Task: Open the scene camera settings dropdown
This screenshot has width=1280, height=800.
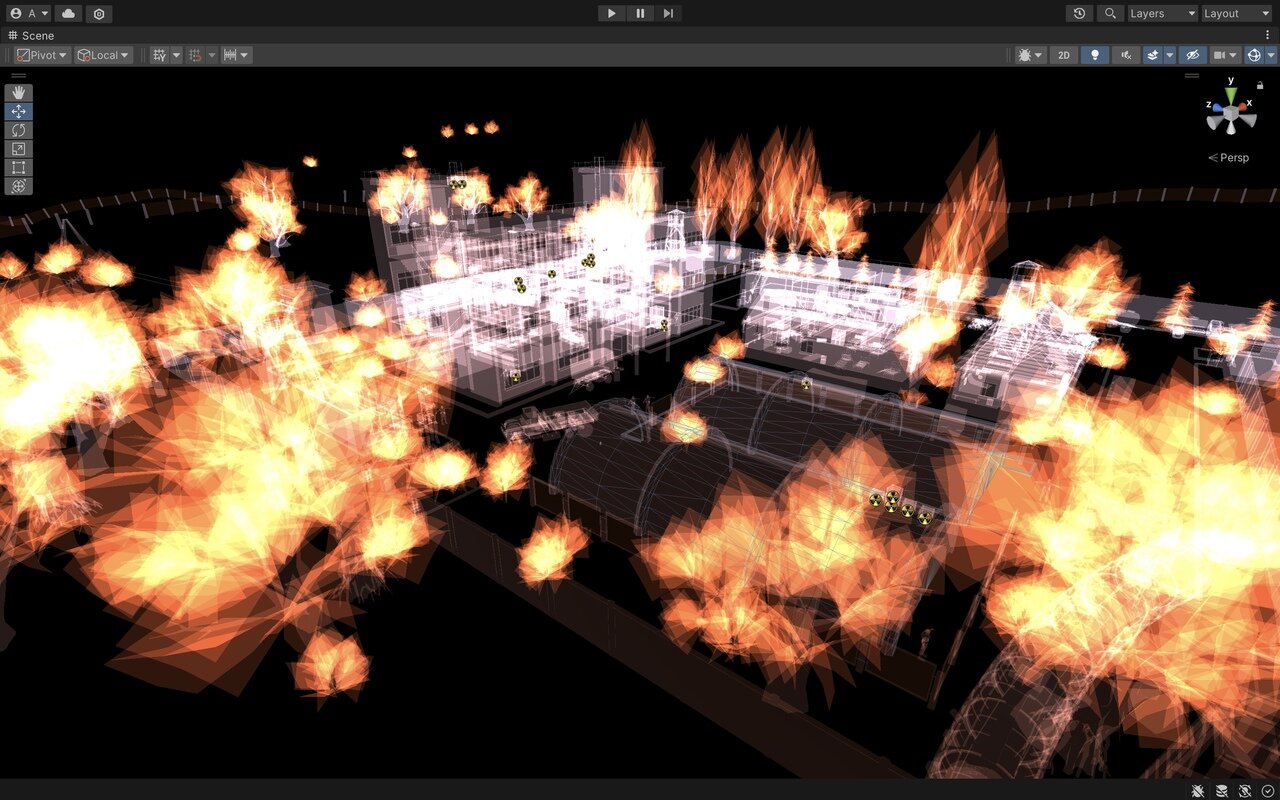Action: [x=1225, y=55]
